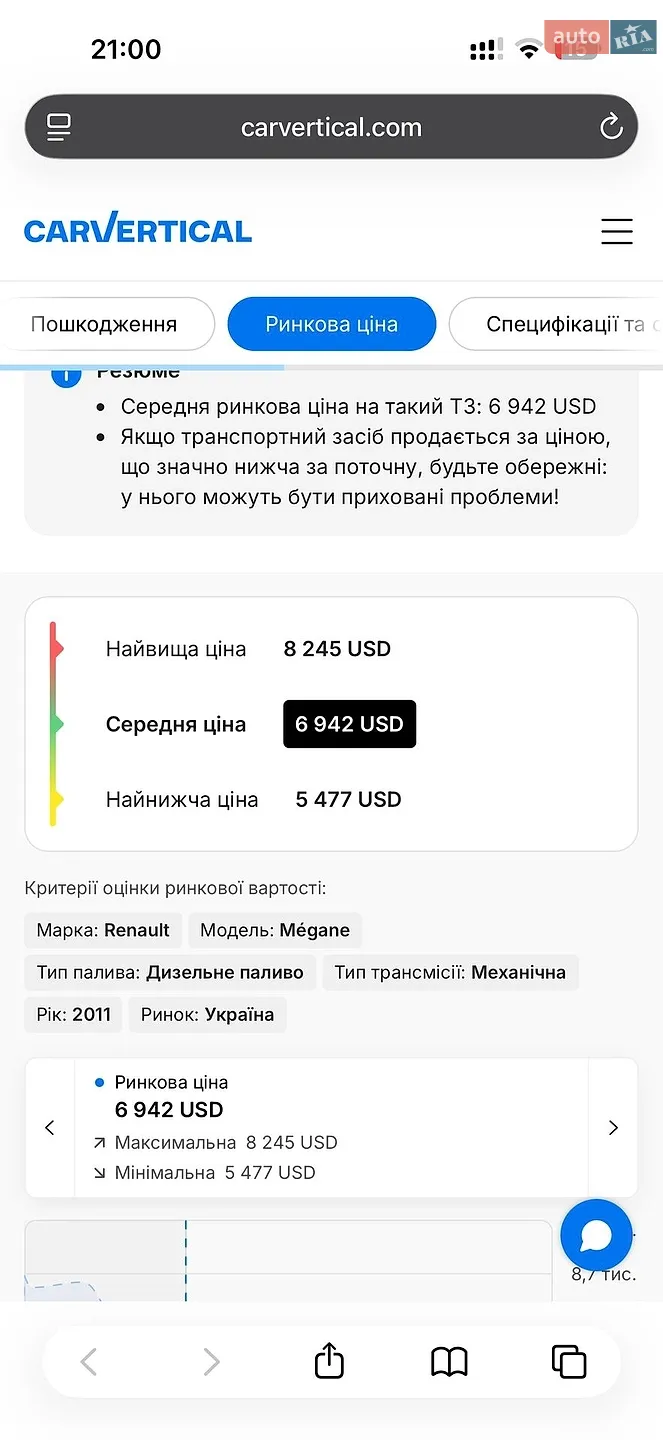Tap the Safari share icon

[x=329, y=1360]
